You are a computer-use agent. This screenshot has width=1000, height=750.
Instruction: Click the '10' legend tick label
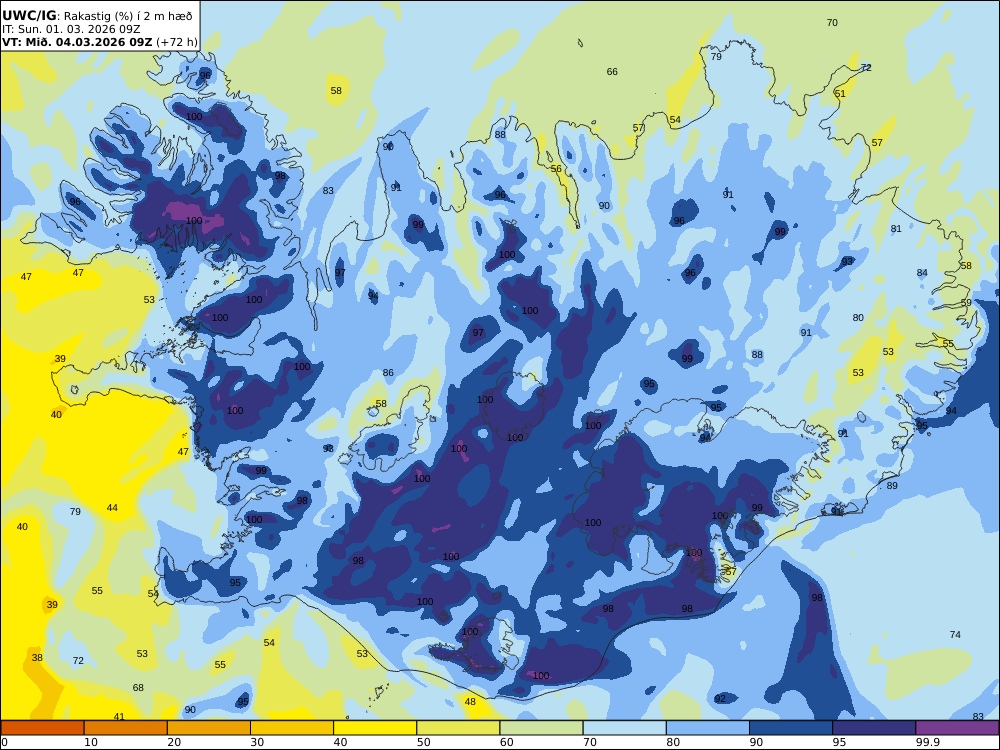coord(91,742)
